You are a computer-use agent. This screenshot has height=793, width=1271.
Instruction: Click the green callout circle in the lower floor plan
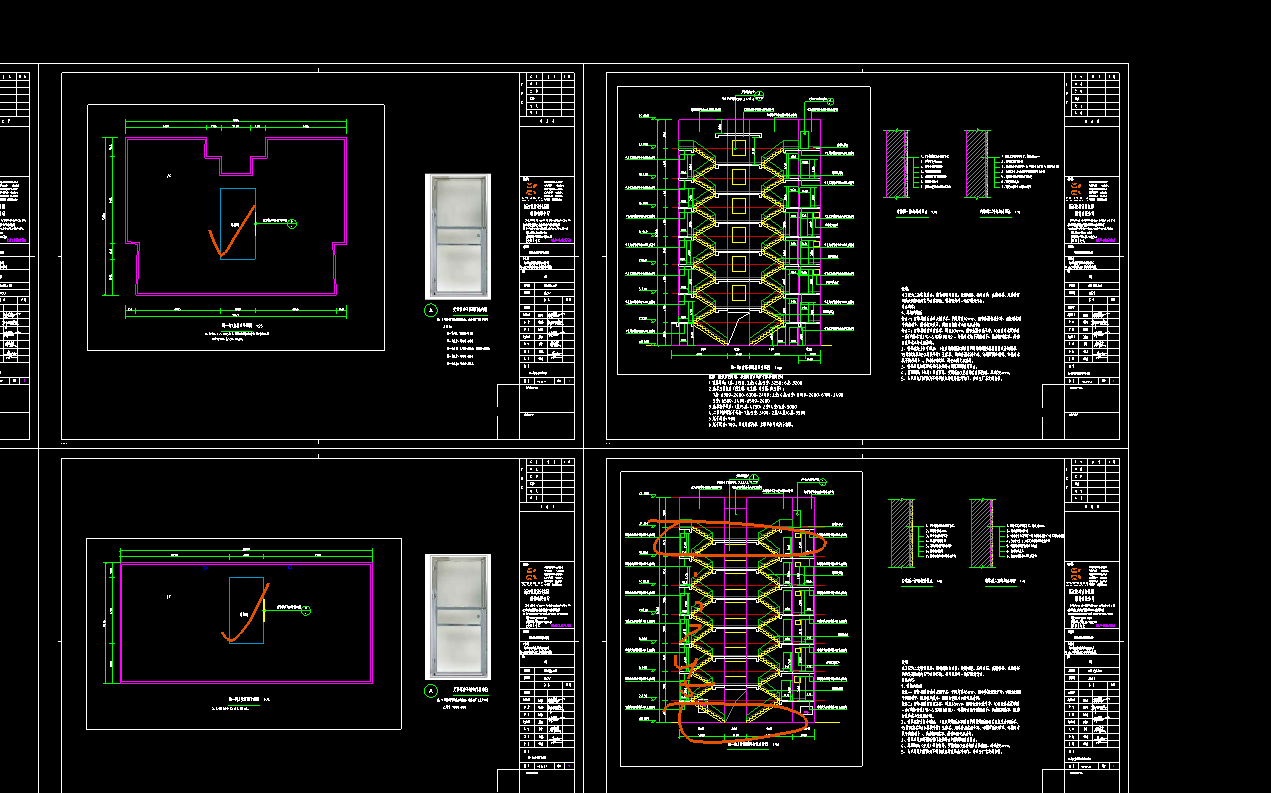306,610
